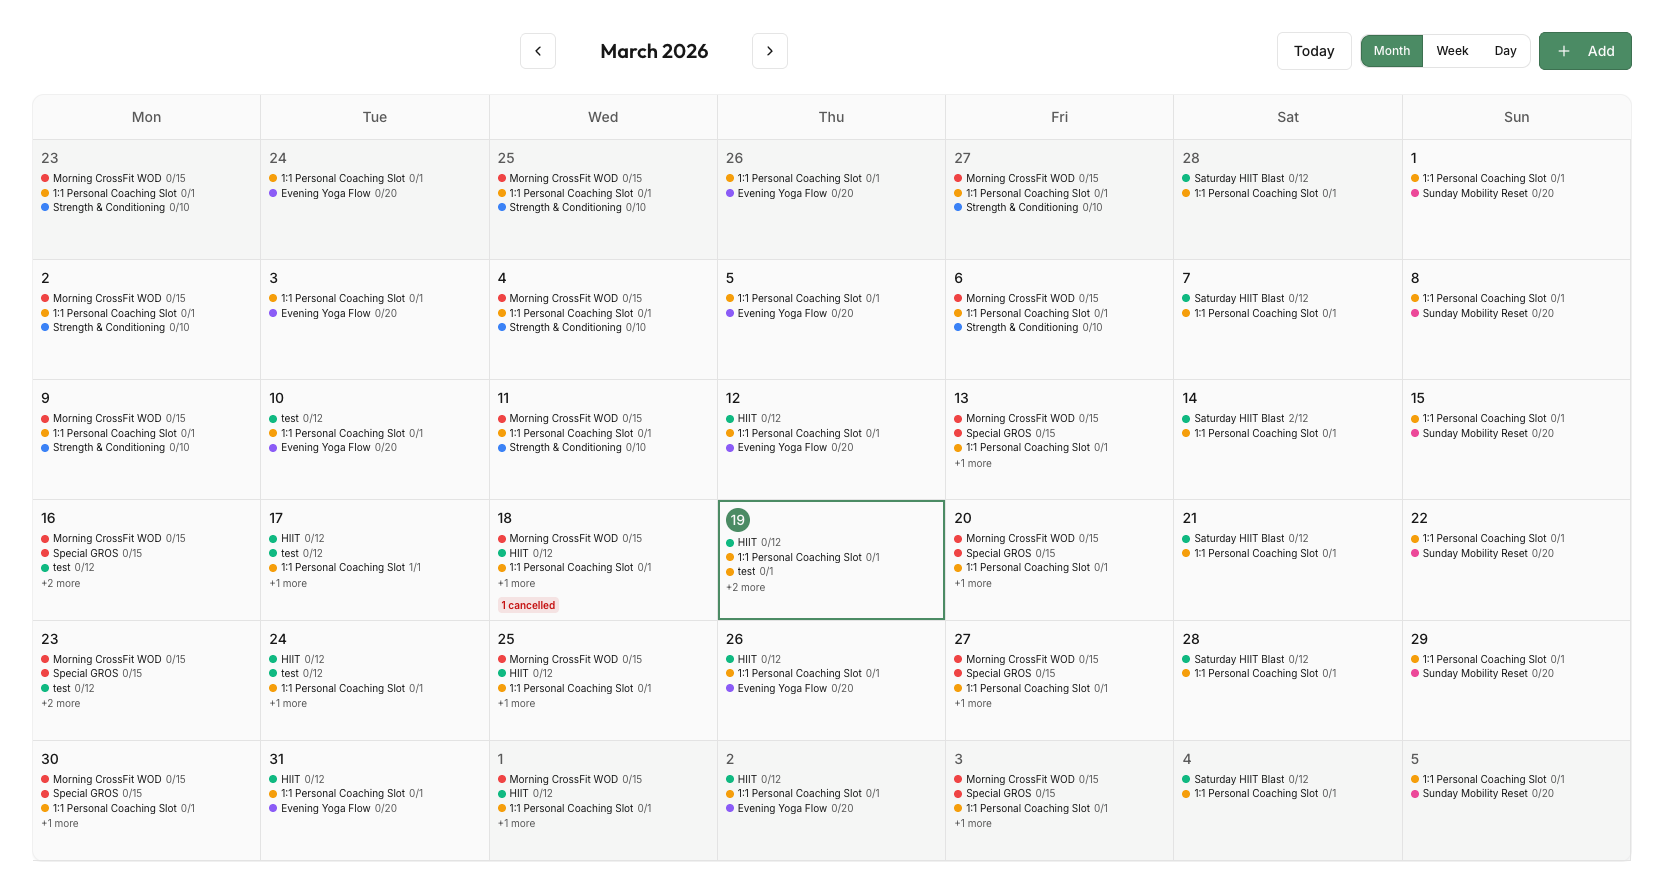Expand +2 more on Monday 16
The width and height of the screenshot is (1659, 891).
click(x=61, y=583)
